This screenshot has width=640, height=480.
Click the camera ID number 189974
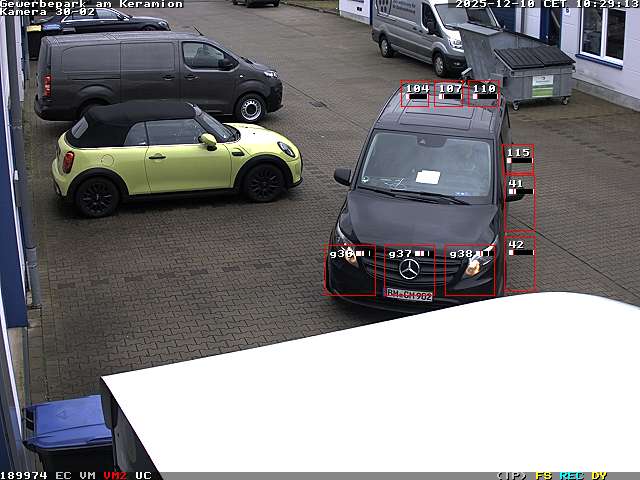[24, 475]
